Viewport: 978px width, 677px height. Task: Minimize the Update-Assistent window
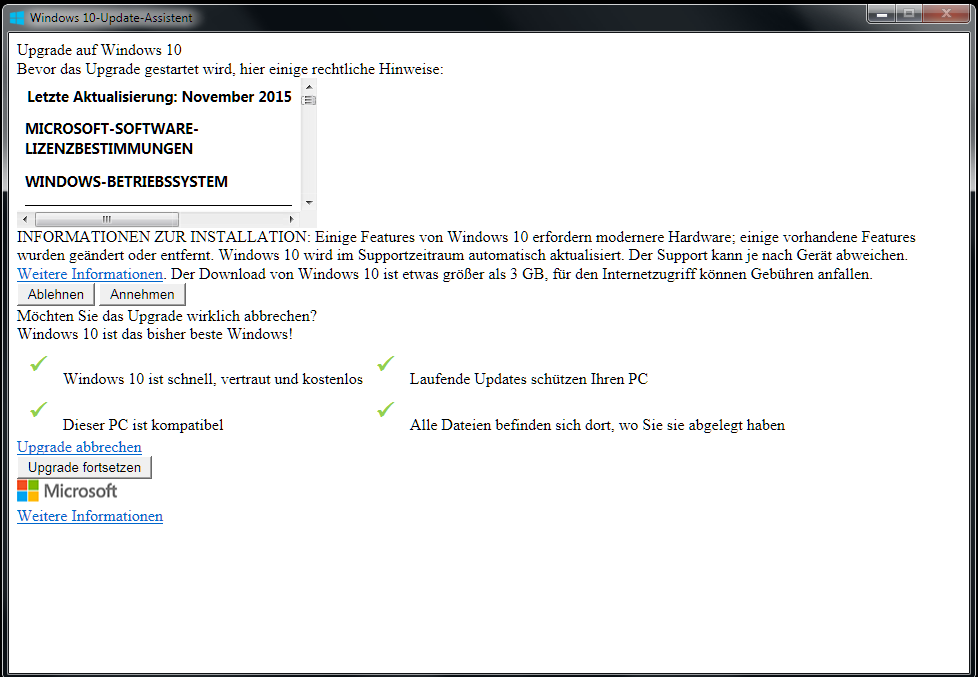(882, 13)
